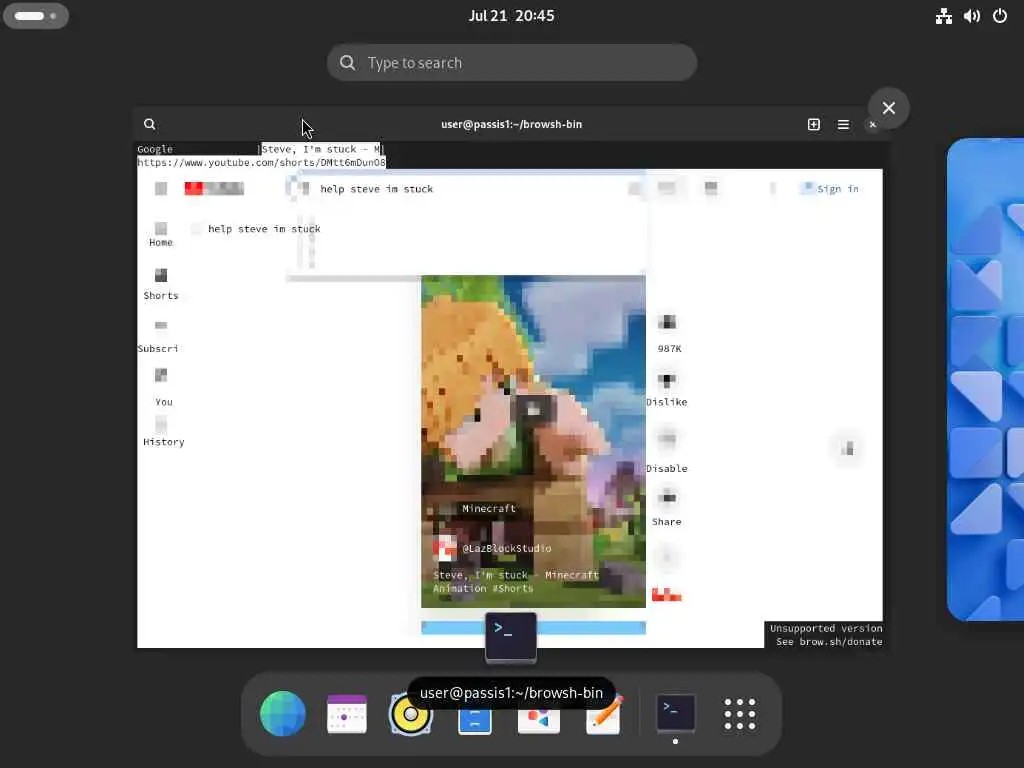Switch to the blue workspace on the right
The image size is (1024, 768).
pos(986,379)
